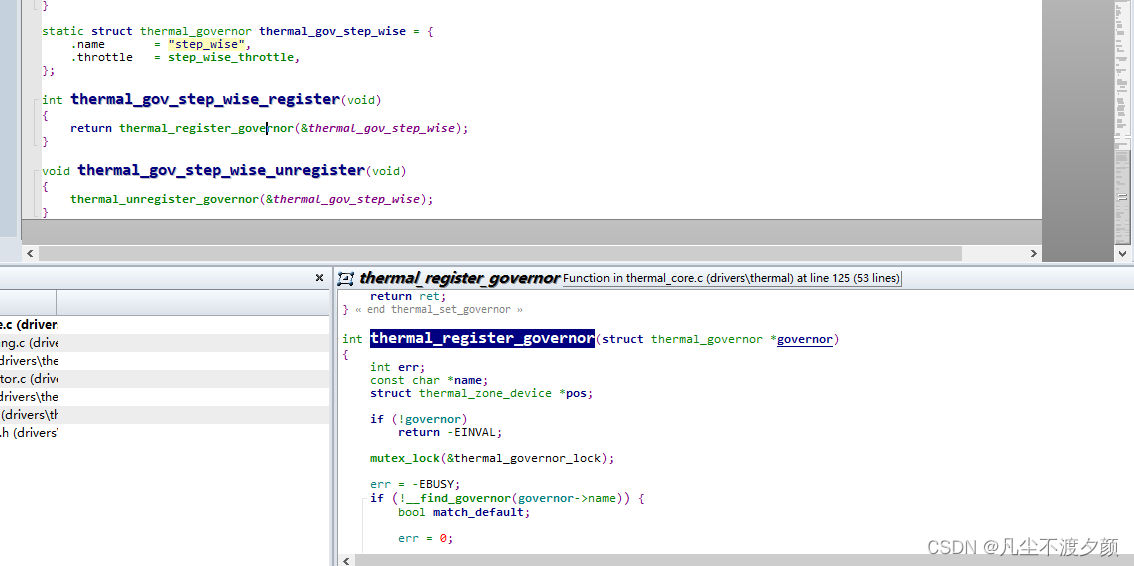Click 'bool match_default;' declaration

464,512
